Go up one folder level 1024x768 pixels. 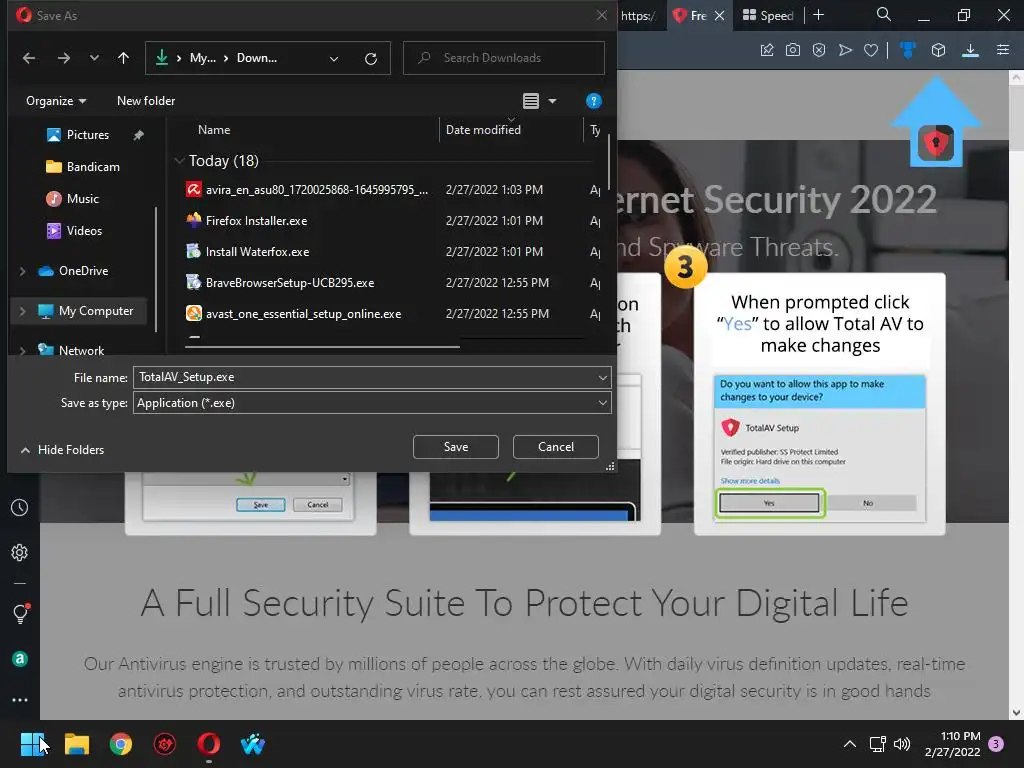[x=123, y=58]
